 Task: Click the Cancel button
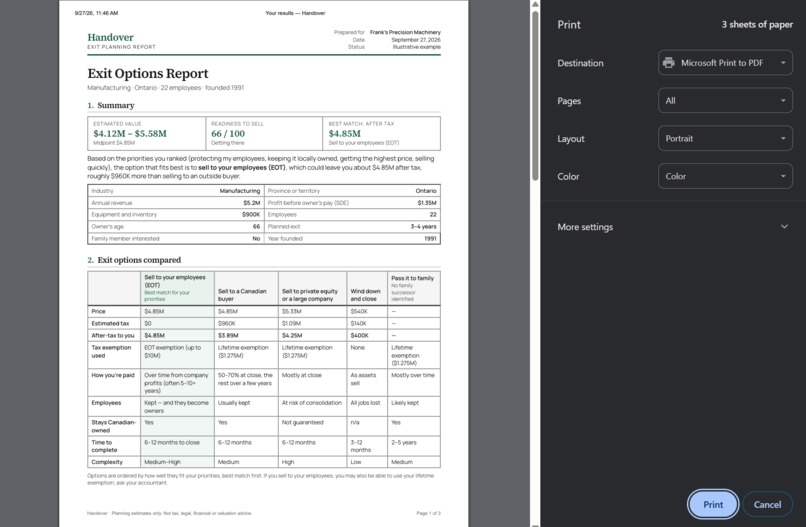click(x=767, y=504)
